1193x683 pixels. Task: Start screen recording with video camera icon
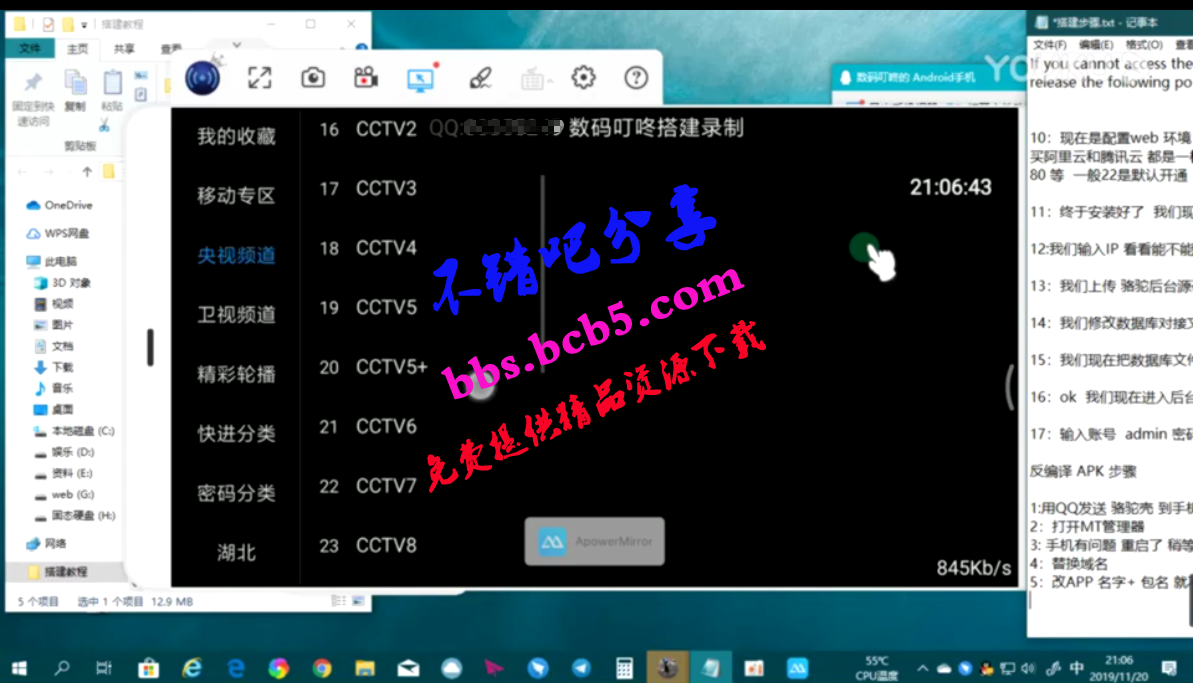coord(366,78)
